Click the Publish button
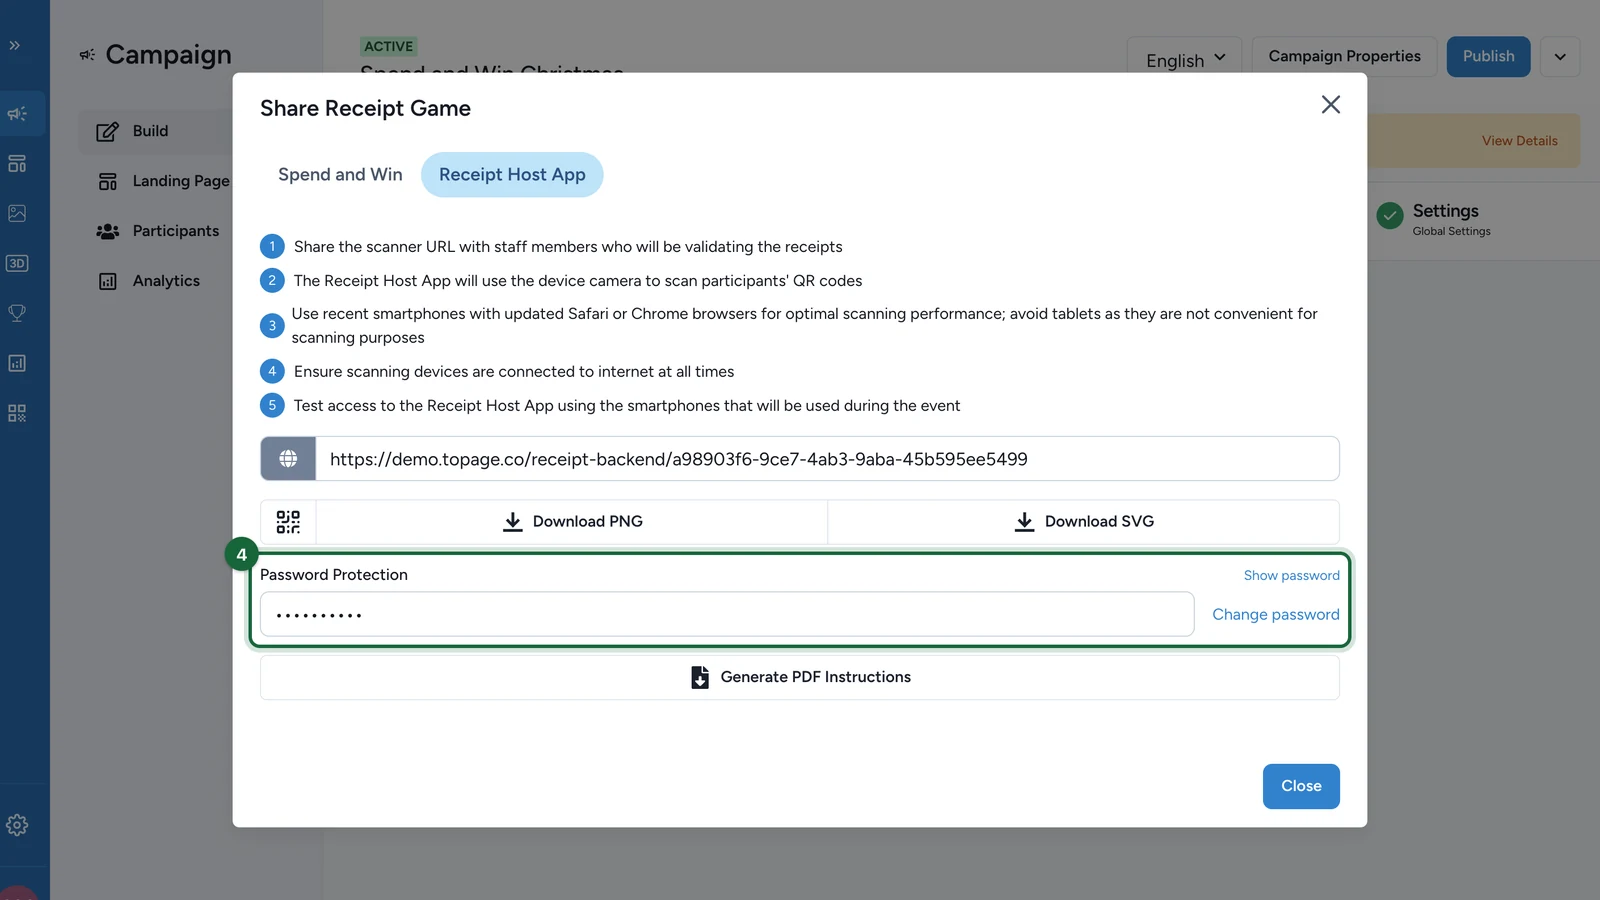The width and height of the screenshot is (1600, 900). (x=1488, y=57)
